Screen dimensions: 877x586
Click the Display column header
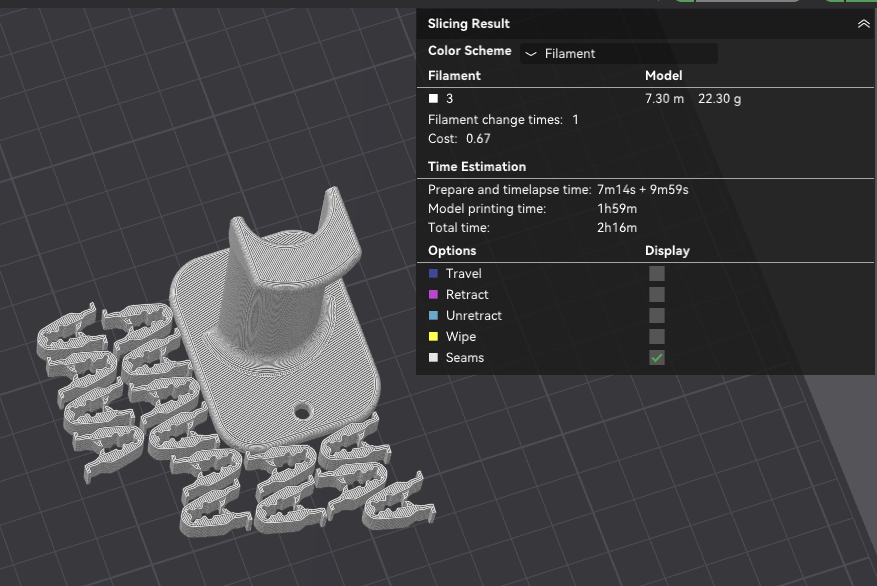(667, 251)
